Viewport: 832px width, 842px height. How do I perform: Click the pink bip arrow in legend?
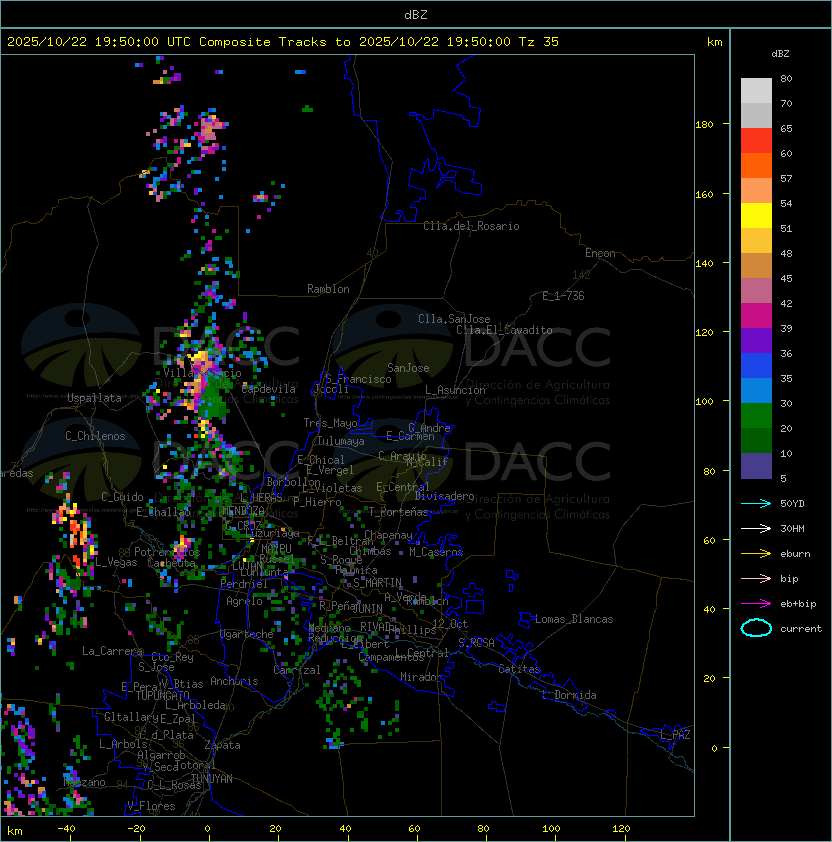click(756, 579)
